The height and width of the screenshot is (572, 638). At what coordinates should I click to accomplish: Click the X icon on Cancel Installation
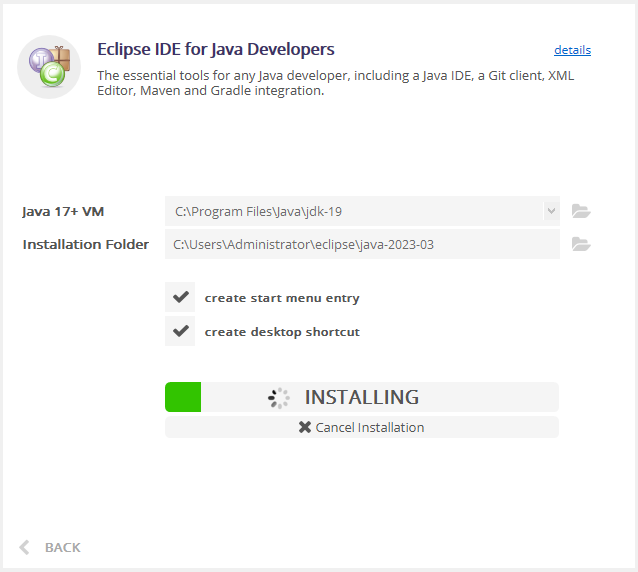(x=304, y=427)
